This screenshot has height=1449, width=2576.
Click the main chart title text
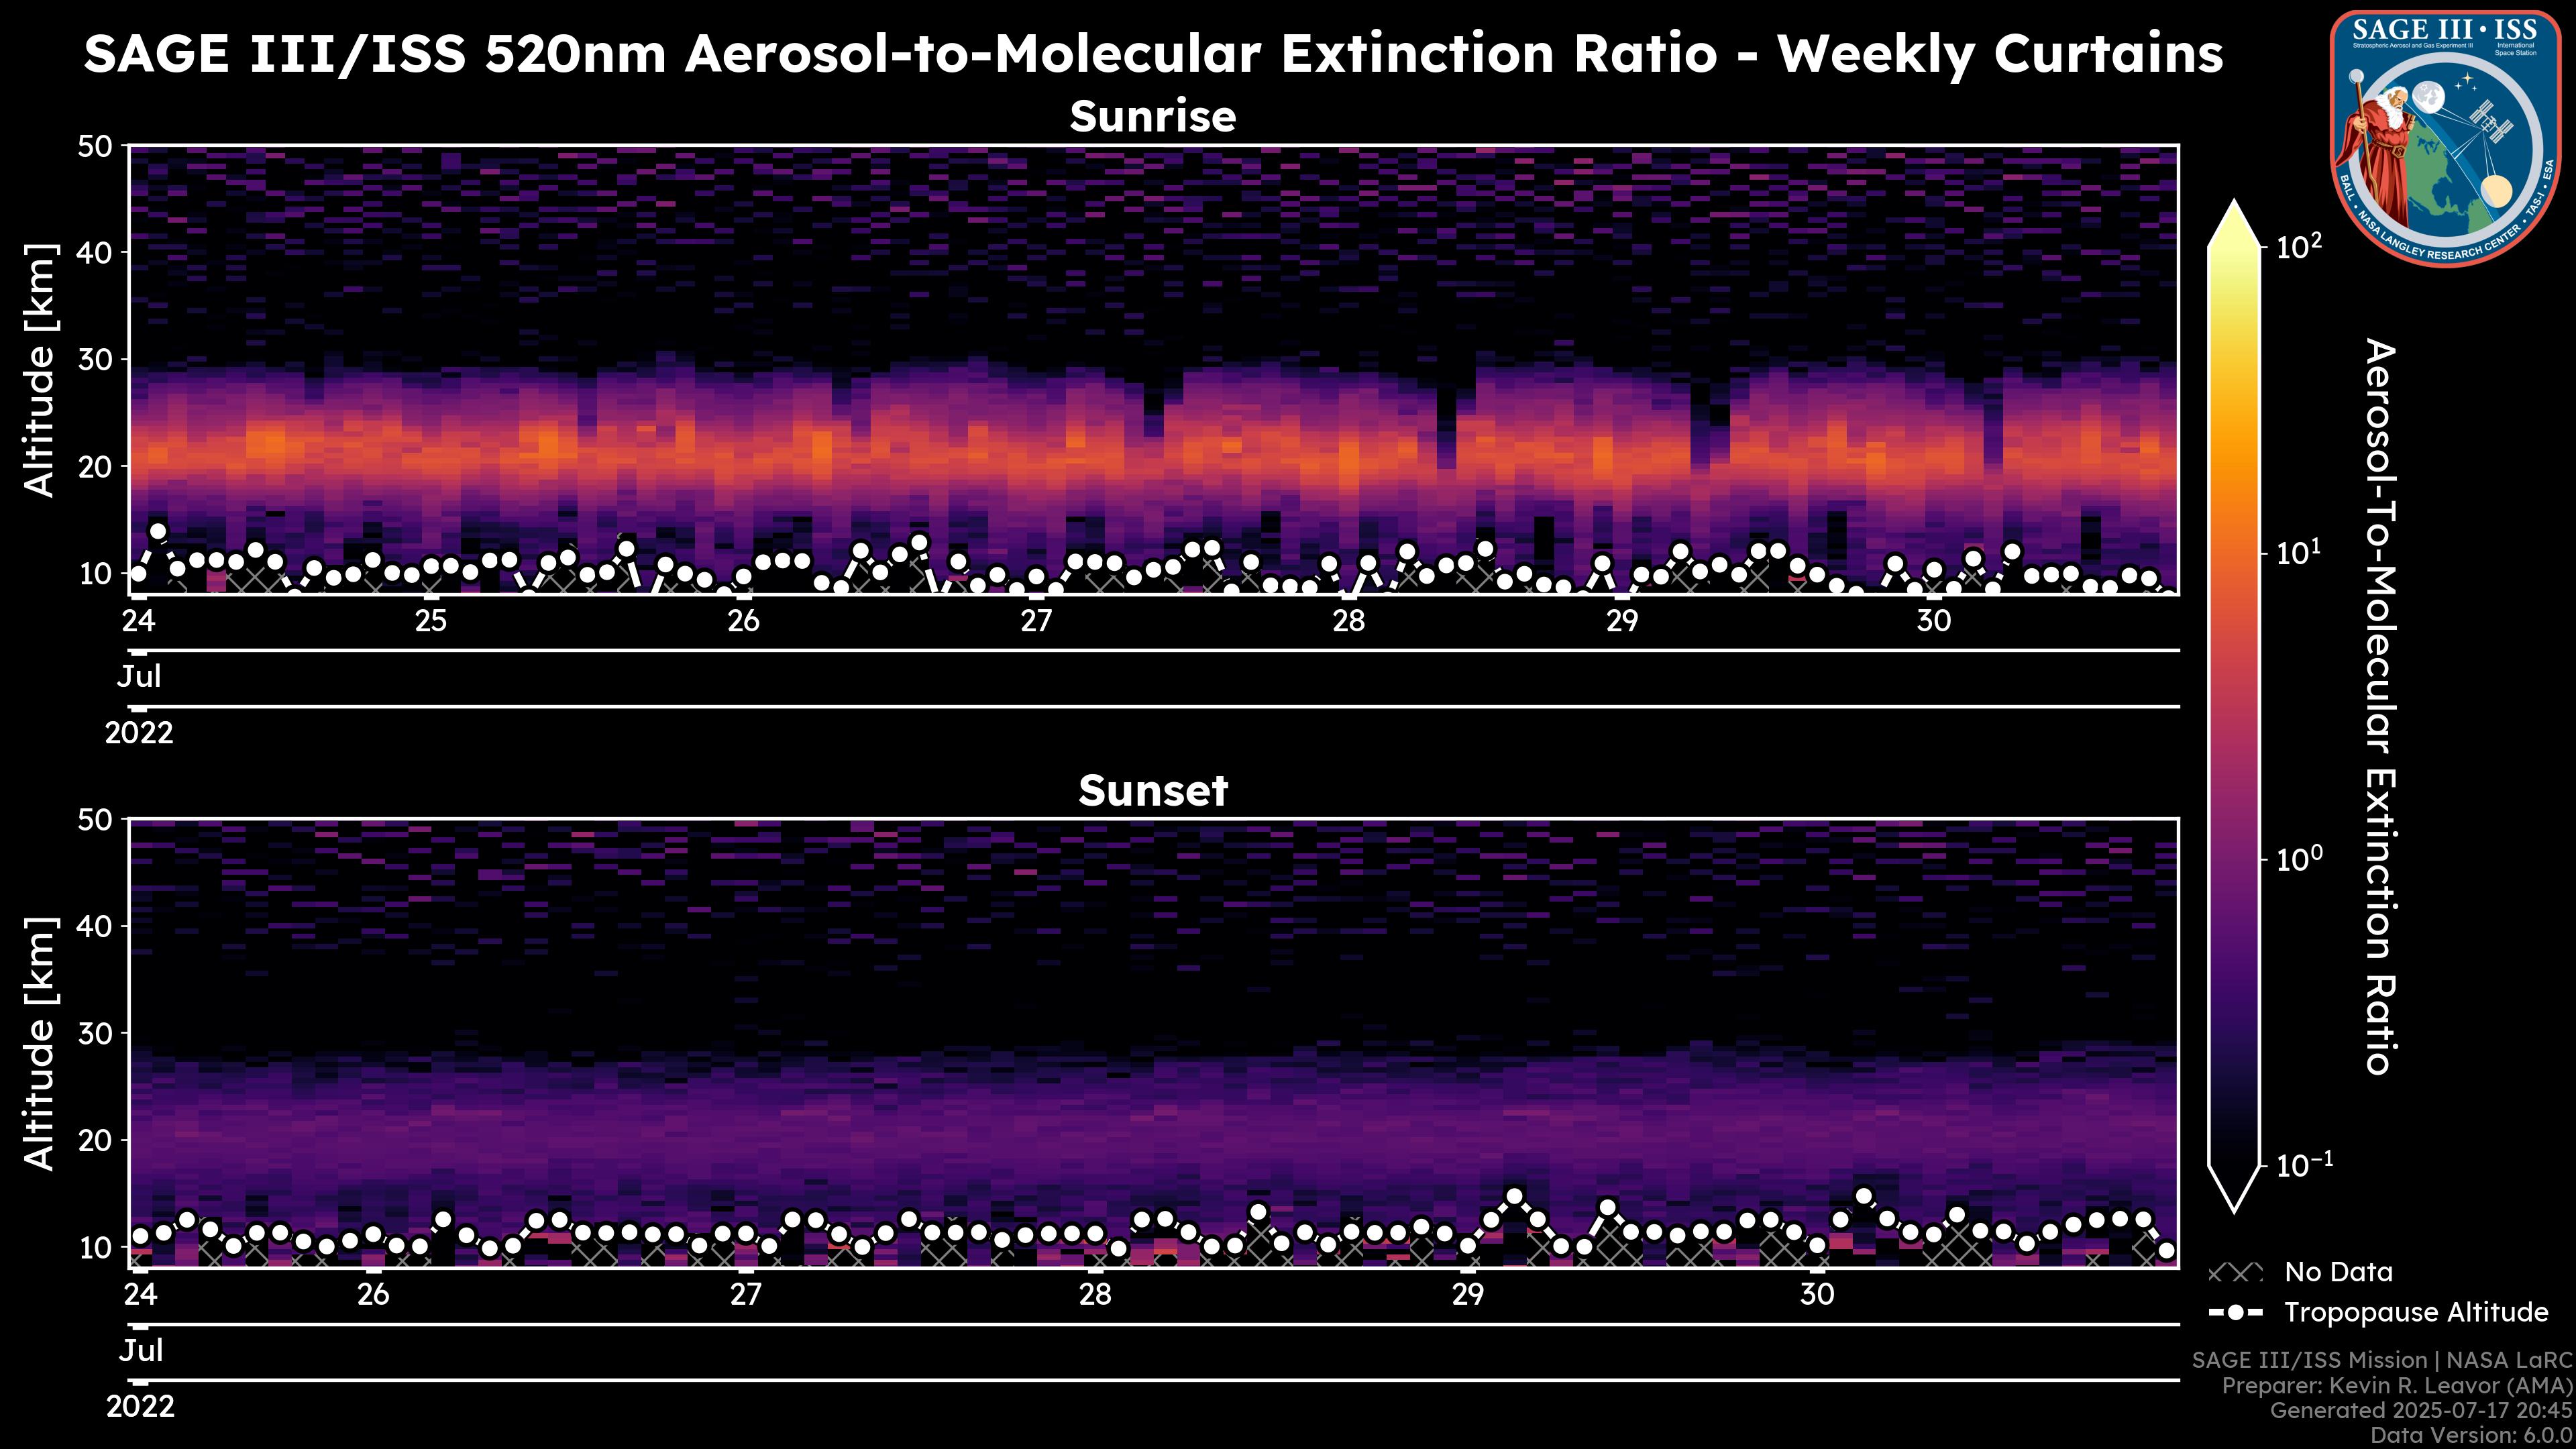(1152, 54)
